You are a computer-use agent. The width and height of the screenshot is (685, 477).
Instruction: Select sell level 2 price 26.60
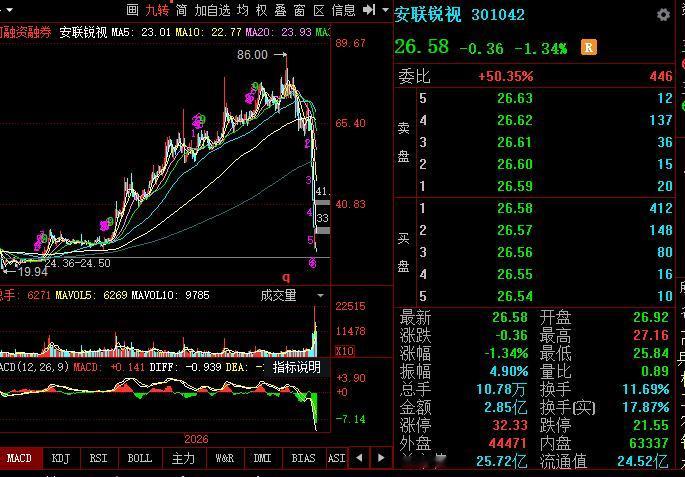(x=515, y=164)
